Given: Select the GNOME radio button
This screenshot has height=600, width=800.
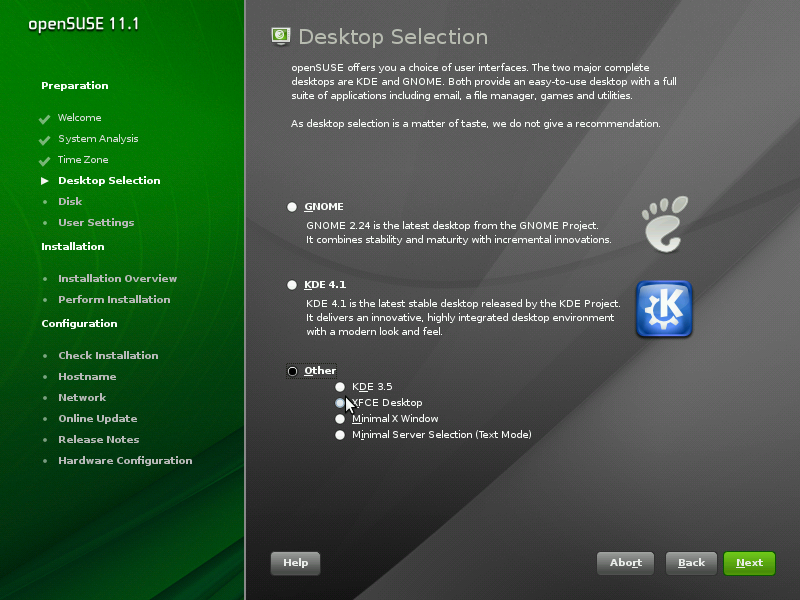Looking at the screenshot, I should (x=292, y=207).
